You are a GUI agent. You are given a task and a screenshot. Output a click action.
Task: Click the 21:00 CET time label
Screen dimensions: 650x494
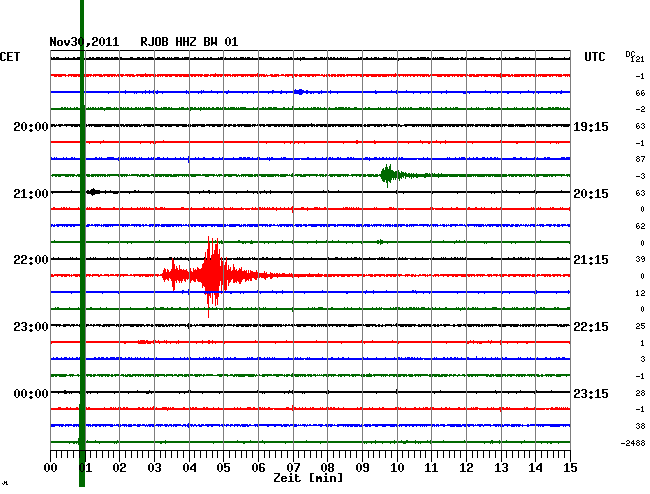(x=31, y=194)
